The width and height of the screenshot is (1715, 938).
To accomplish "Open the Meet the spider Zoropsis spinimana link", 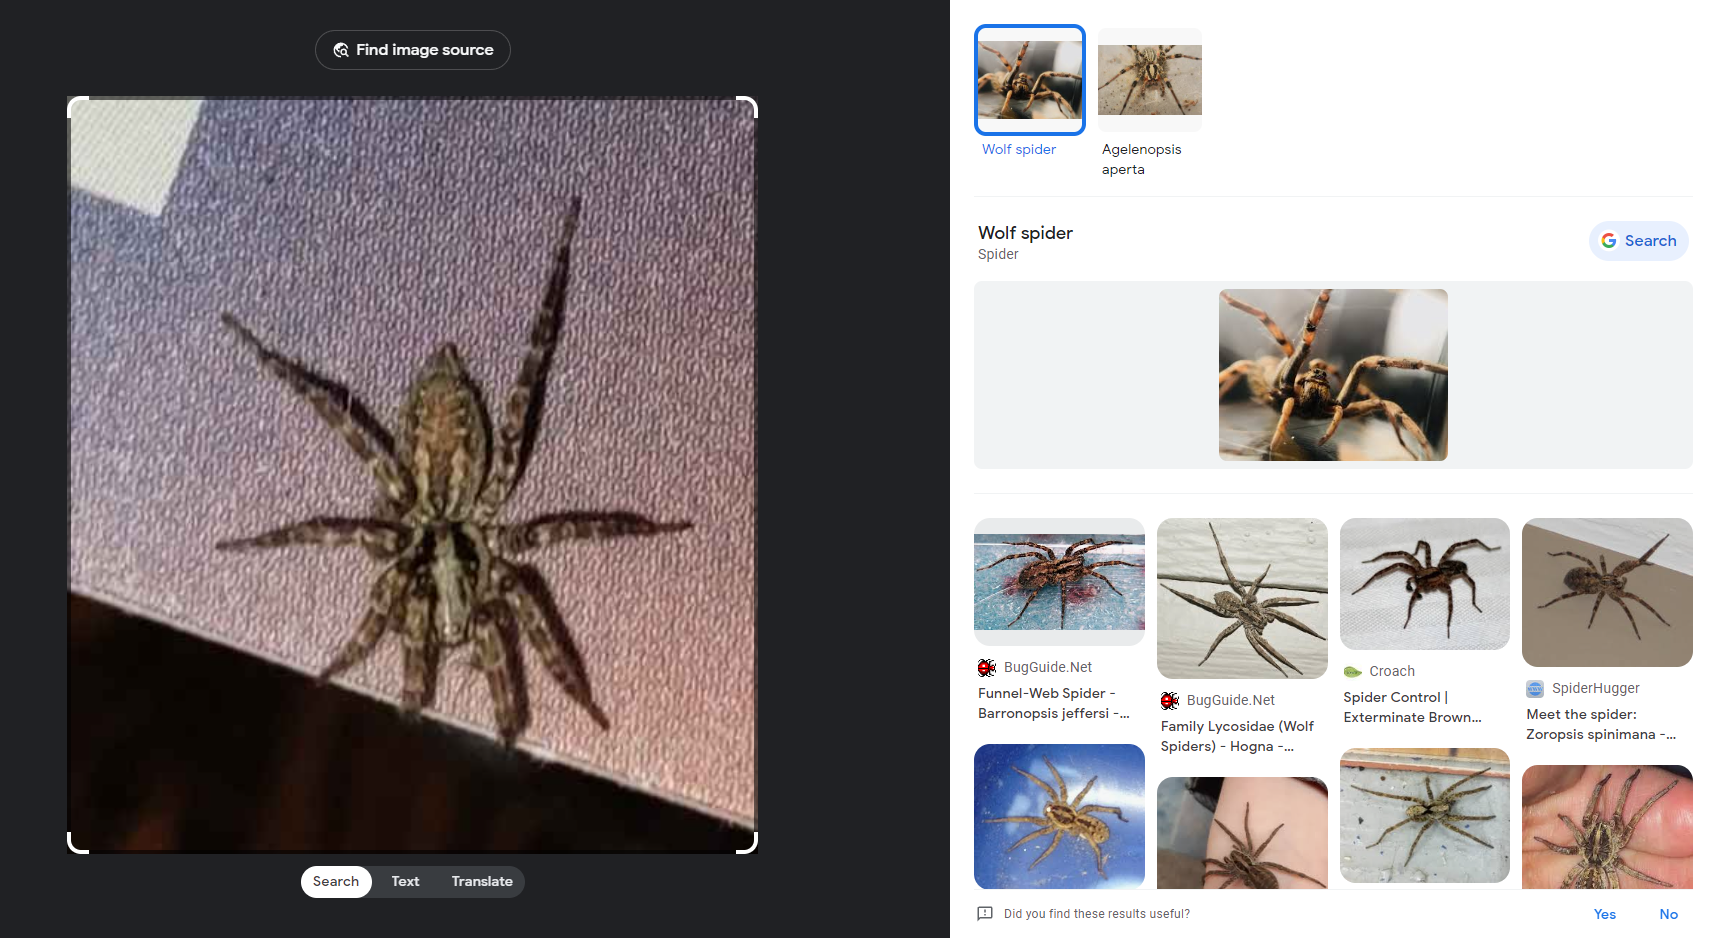I will [1601, 724].
